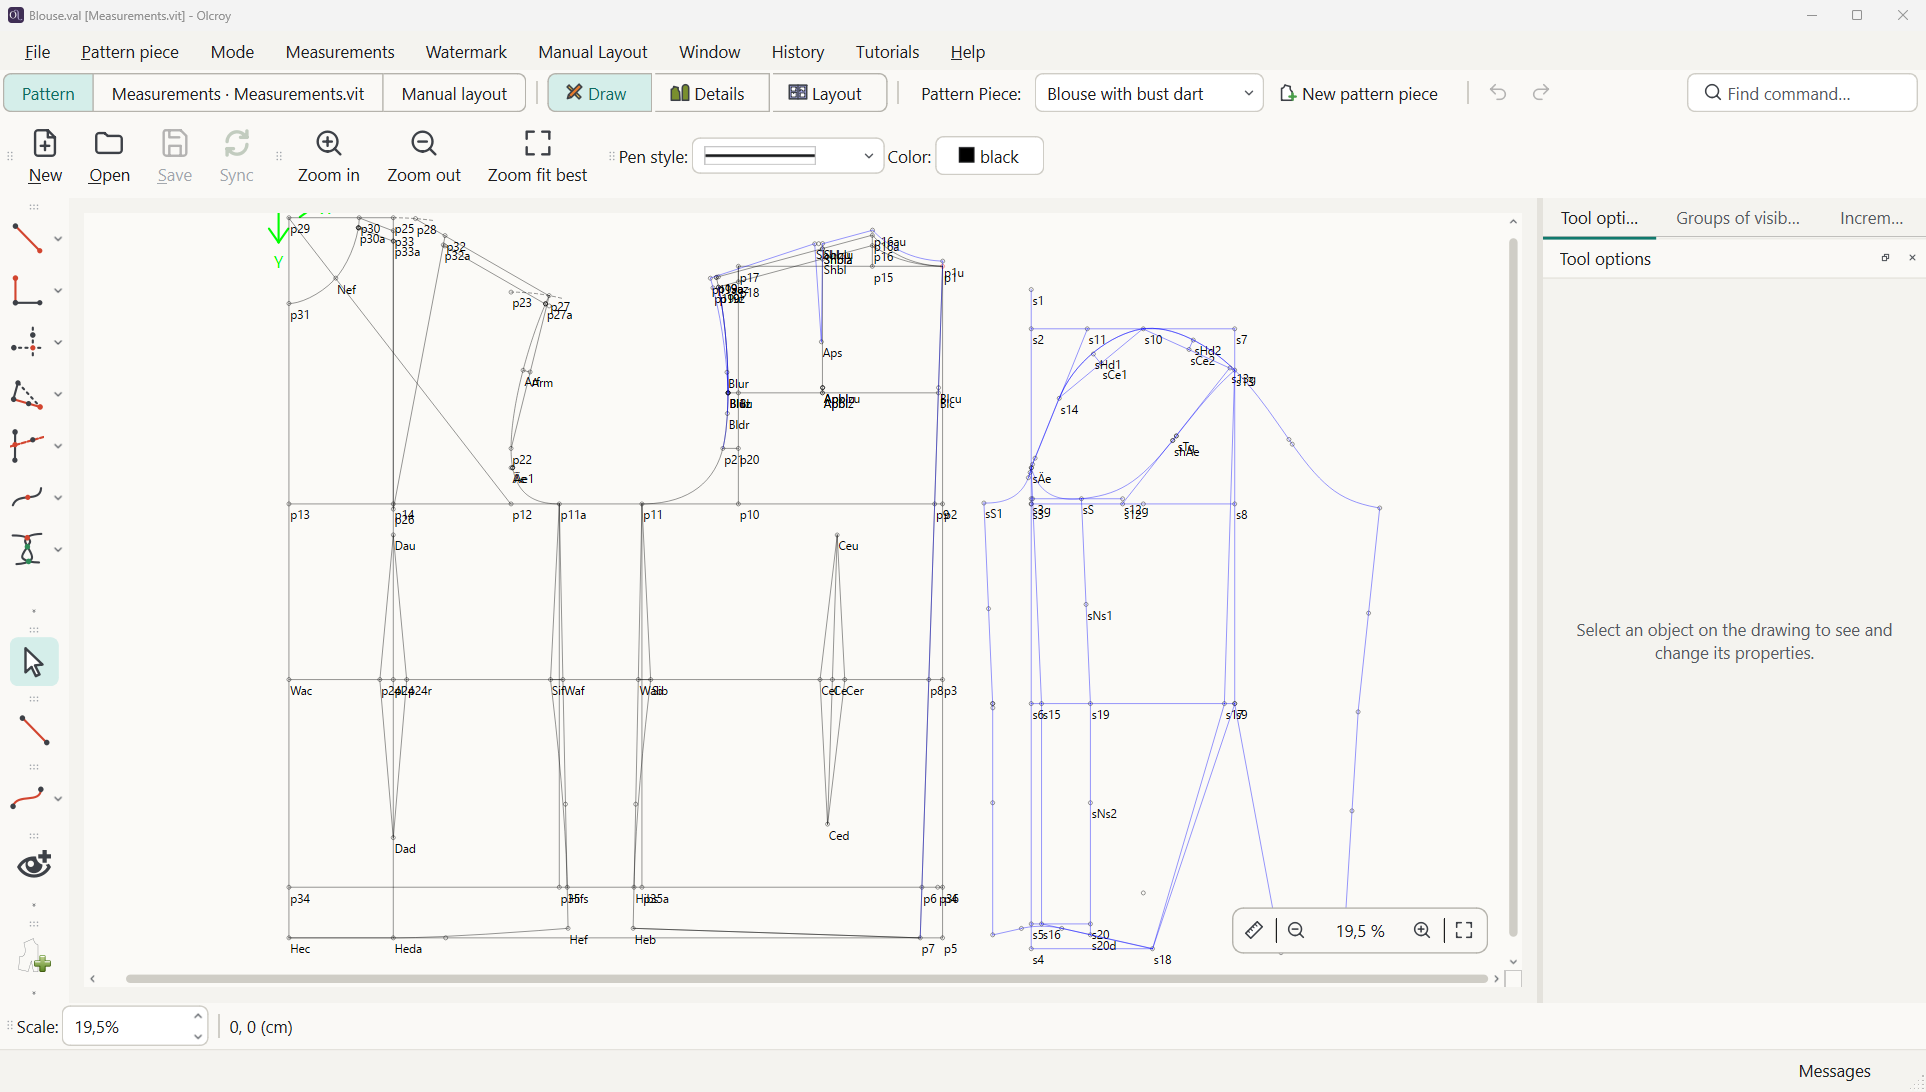Open the Manual Layout menu
Viewport: 1926px width, 1092px height.
click(593, 52)
